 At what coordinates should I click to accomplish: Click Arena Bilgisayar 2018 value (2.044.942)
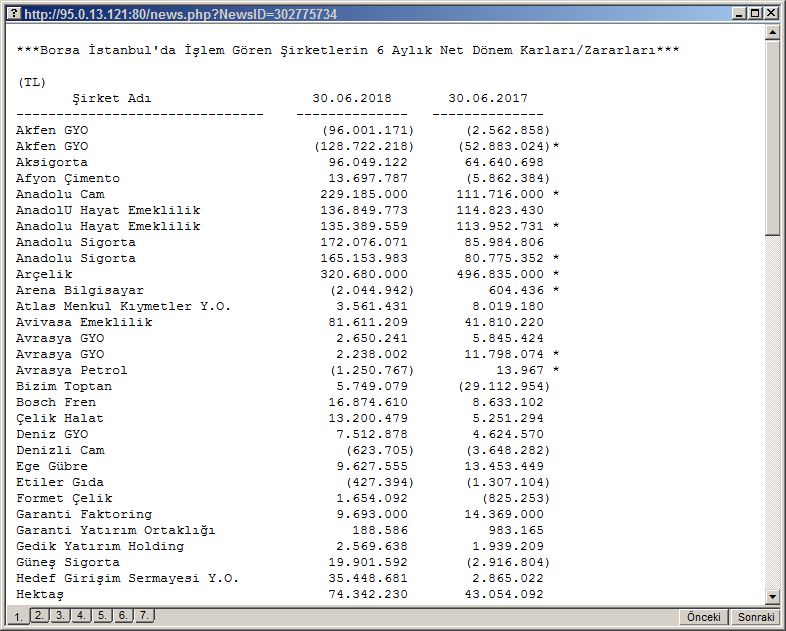coord(372,291)
